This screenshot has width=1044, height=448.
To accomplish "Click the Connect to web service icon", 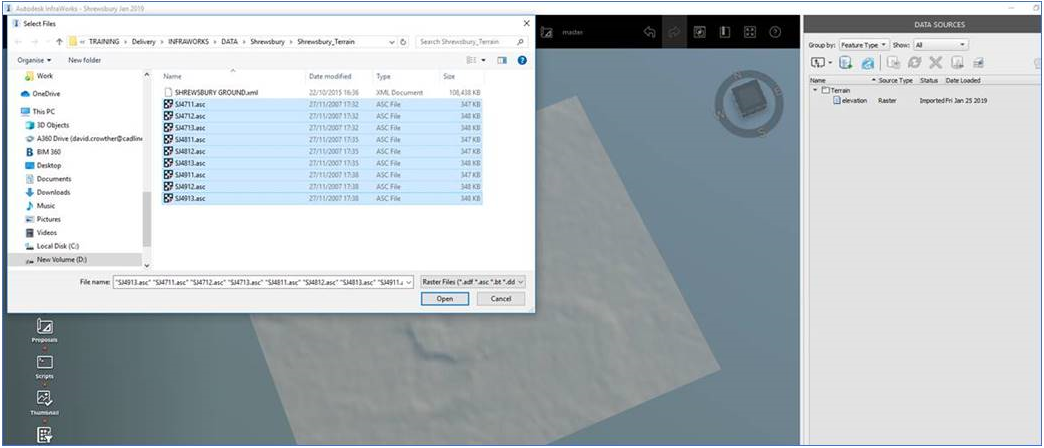I will pos(867,63).
